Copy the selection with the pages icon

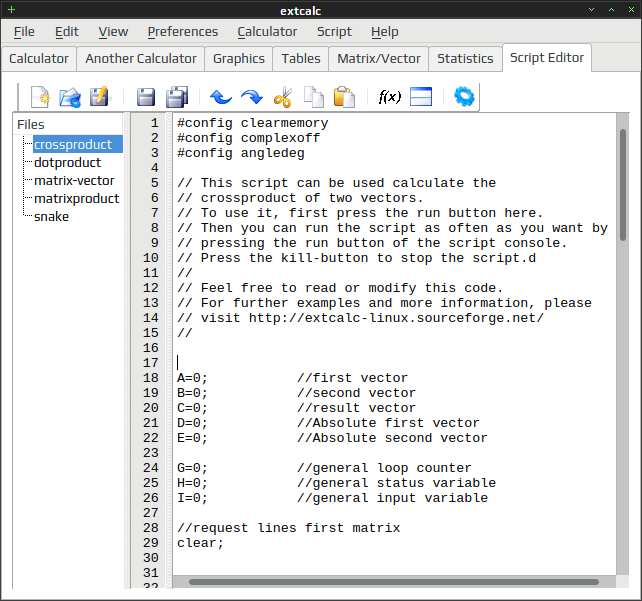(x=314, y=97)
